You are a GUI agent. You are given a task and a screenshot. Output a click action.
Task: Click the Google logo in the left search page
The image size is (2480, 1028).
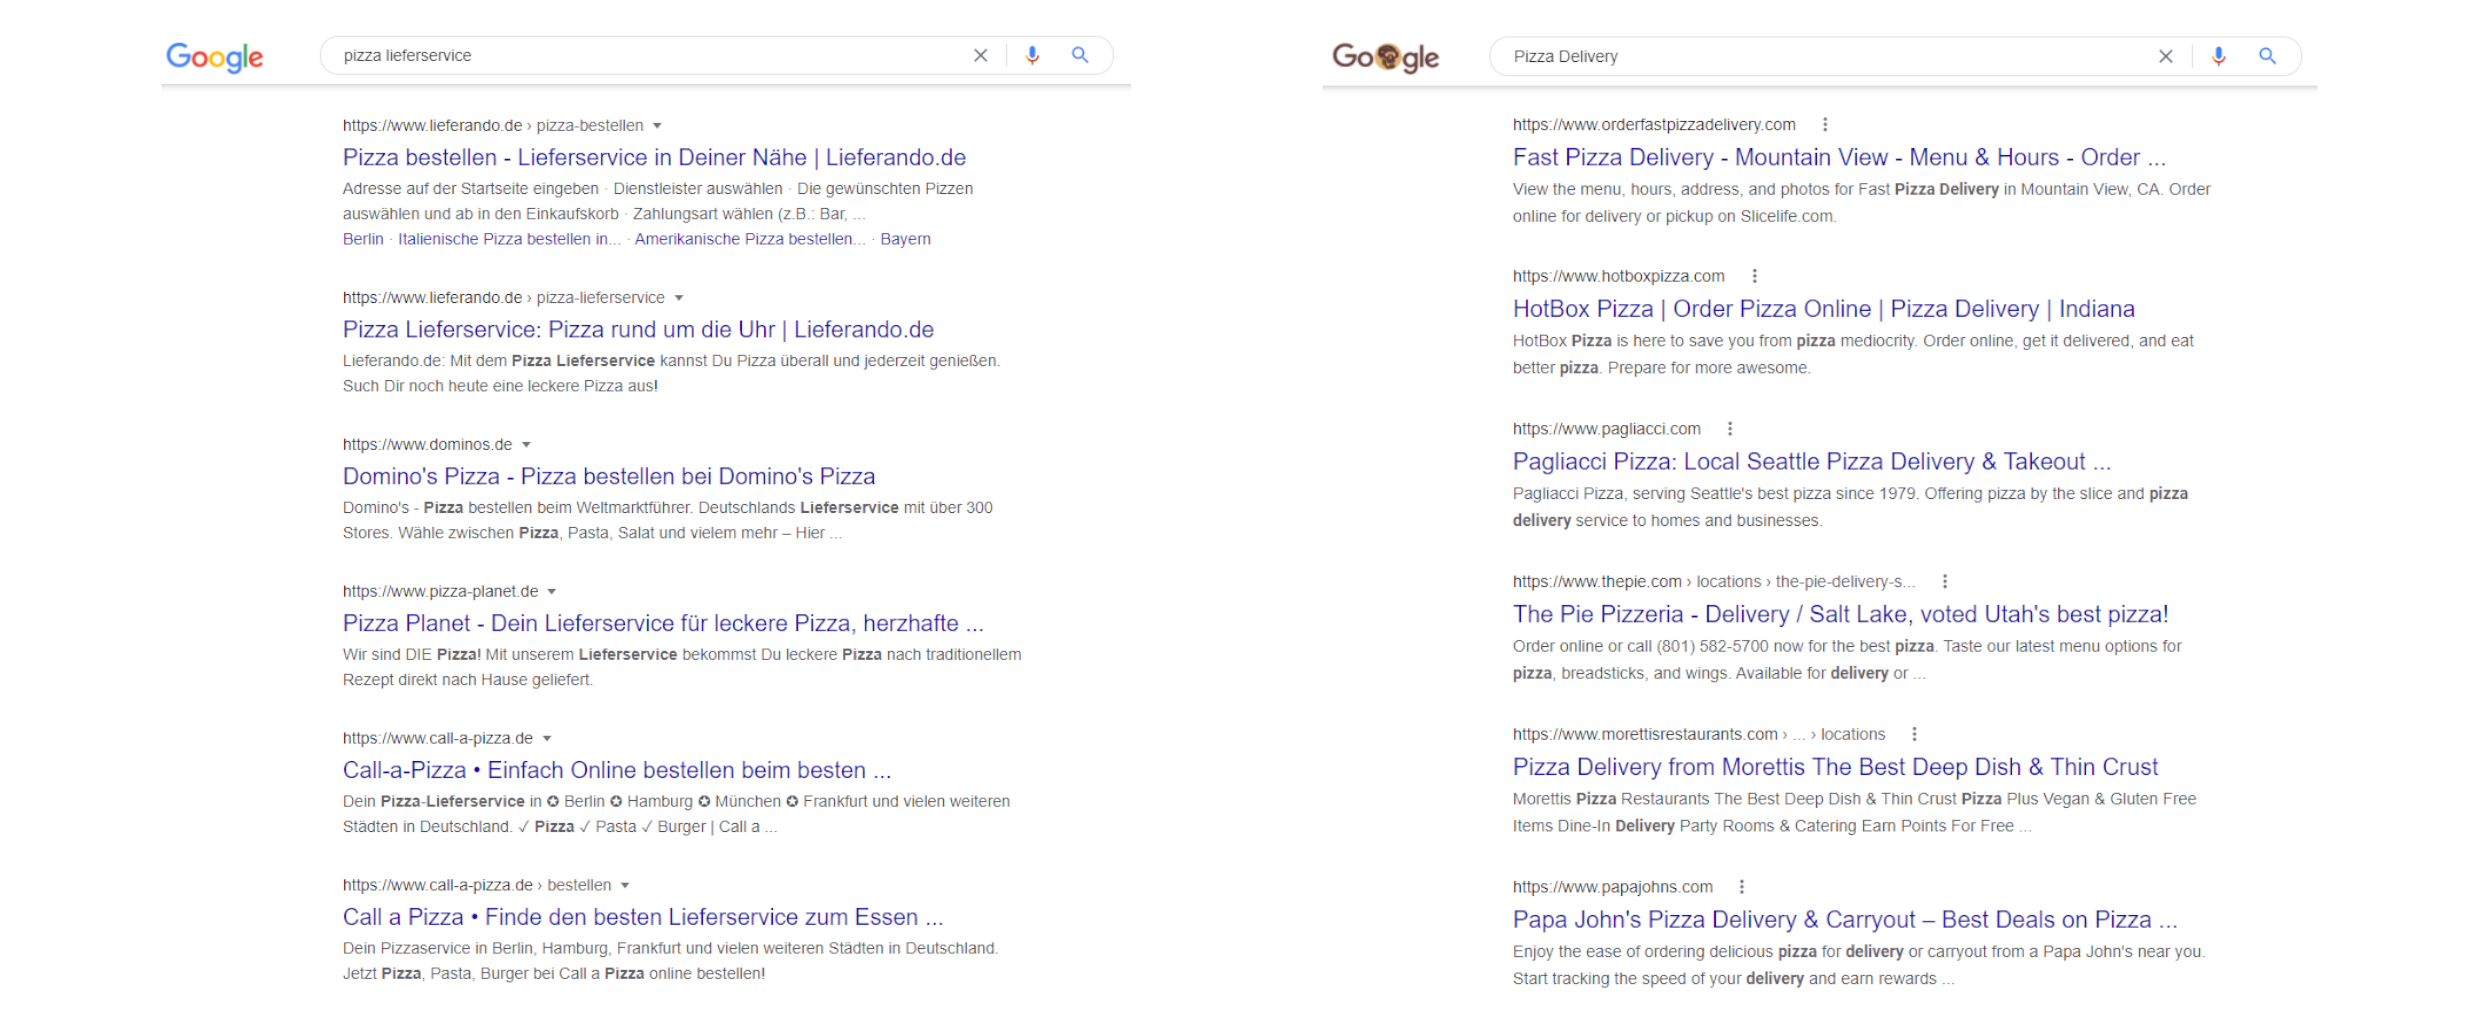pos(215,57)
